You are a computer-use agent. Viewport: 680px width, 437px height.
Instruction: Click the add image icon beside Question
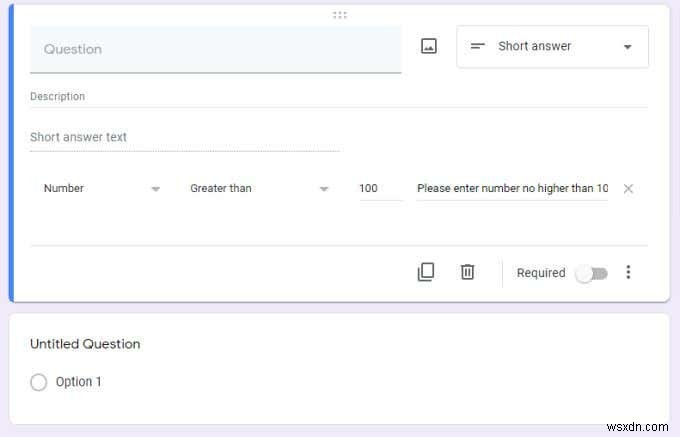pyautogui.click(x=428, y=46)
